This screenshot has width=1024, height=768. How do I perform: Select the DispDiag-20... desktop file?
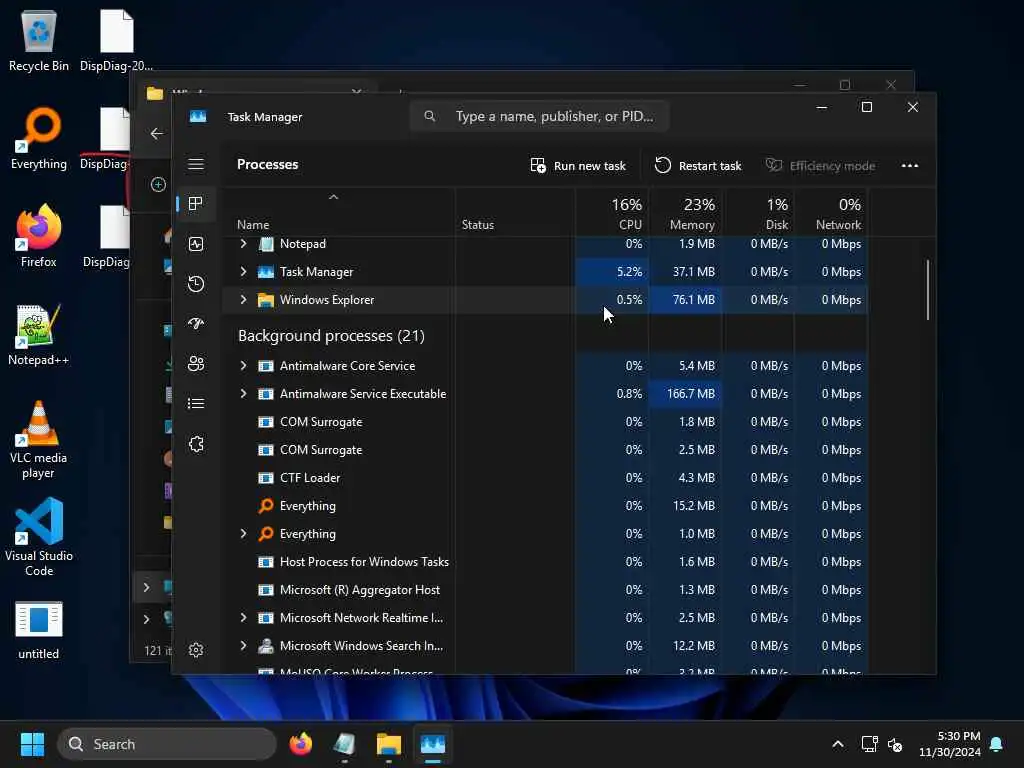pyautogui.click(x=116, y=41)
